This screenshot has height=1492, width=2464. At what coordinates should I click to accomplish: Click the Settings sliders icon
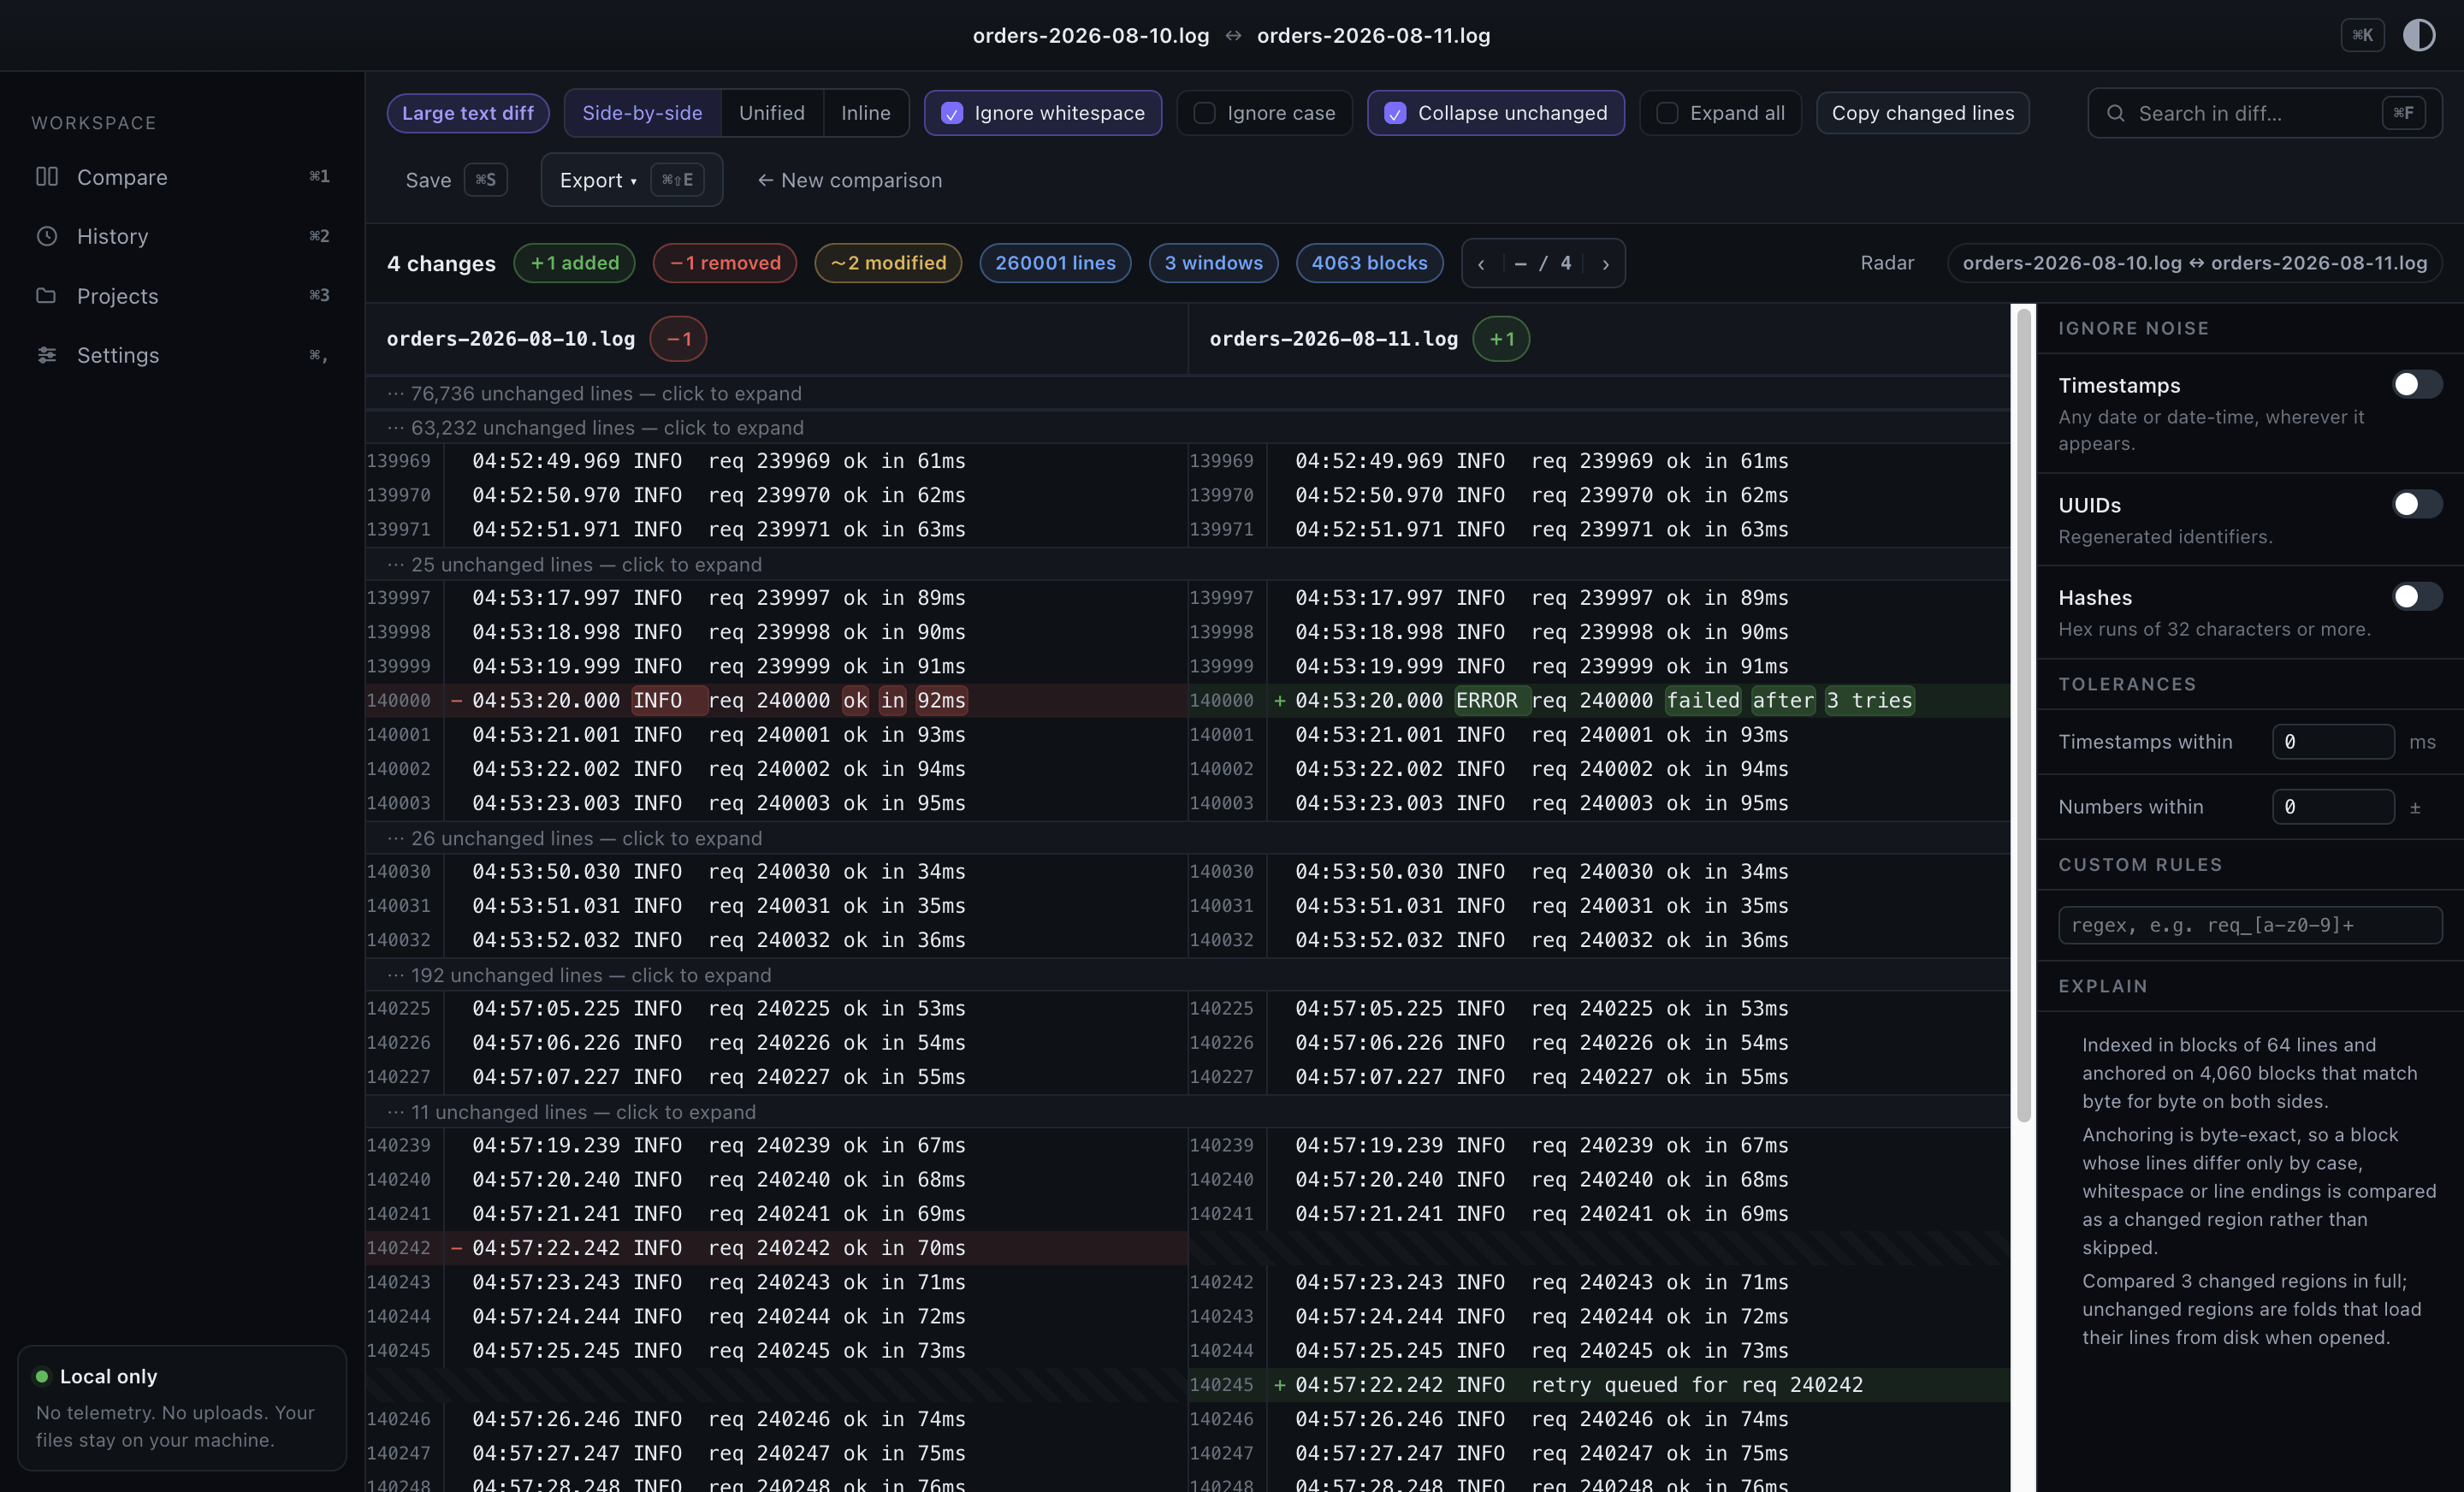[47, 355]
